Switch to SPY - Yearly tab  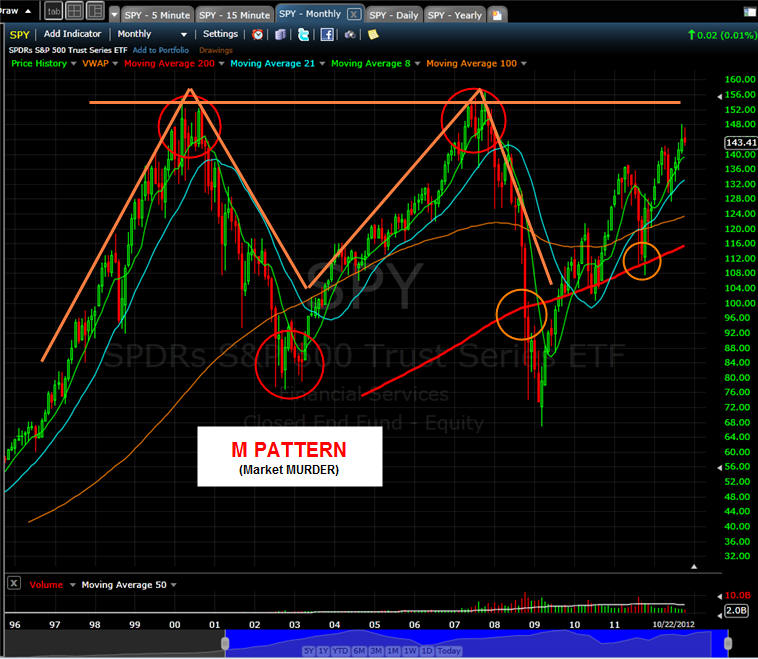pyautogui.click(x=454, y=15)
